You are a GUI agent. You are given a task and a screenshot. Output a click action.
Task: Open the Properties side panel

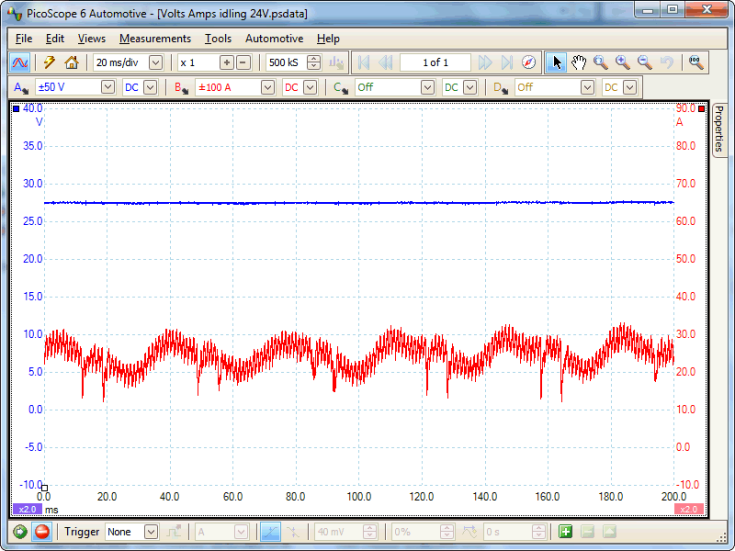718,128
